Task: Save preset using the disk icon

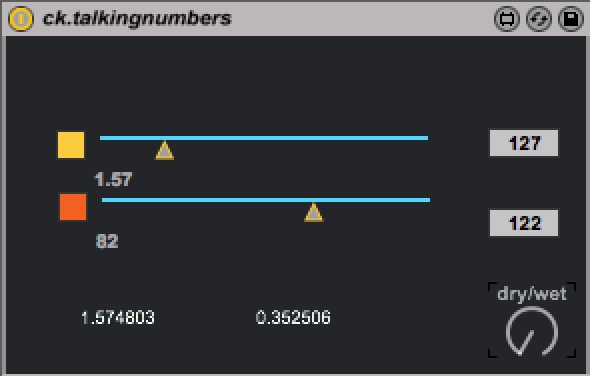Action: 570,18
